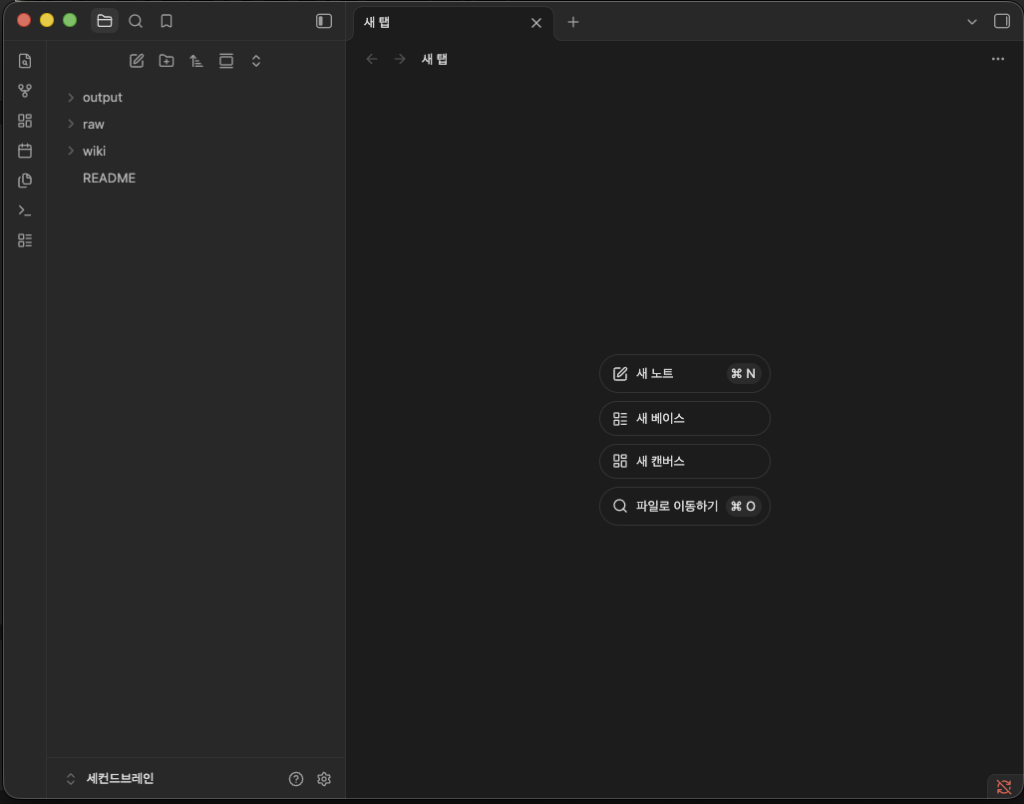
Task: Open the tab list dropdown arrow
Action: tap(972, 22)
